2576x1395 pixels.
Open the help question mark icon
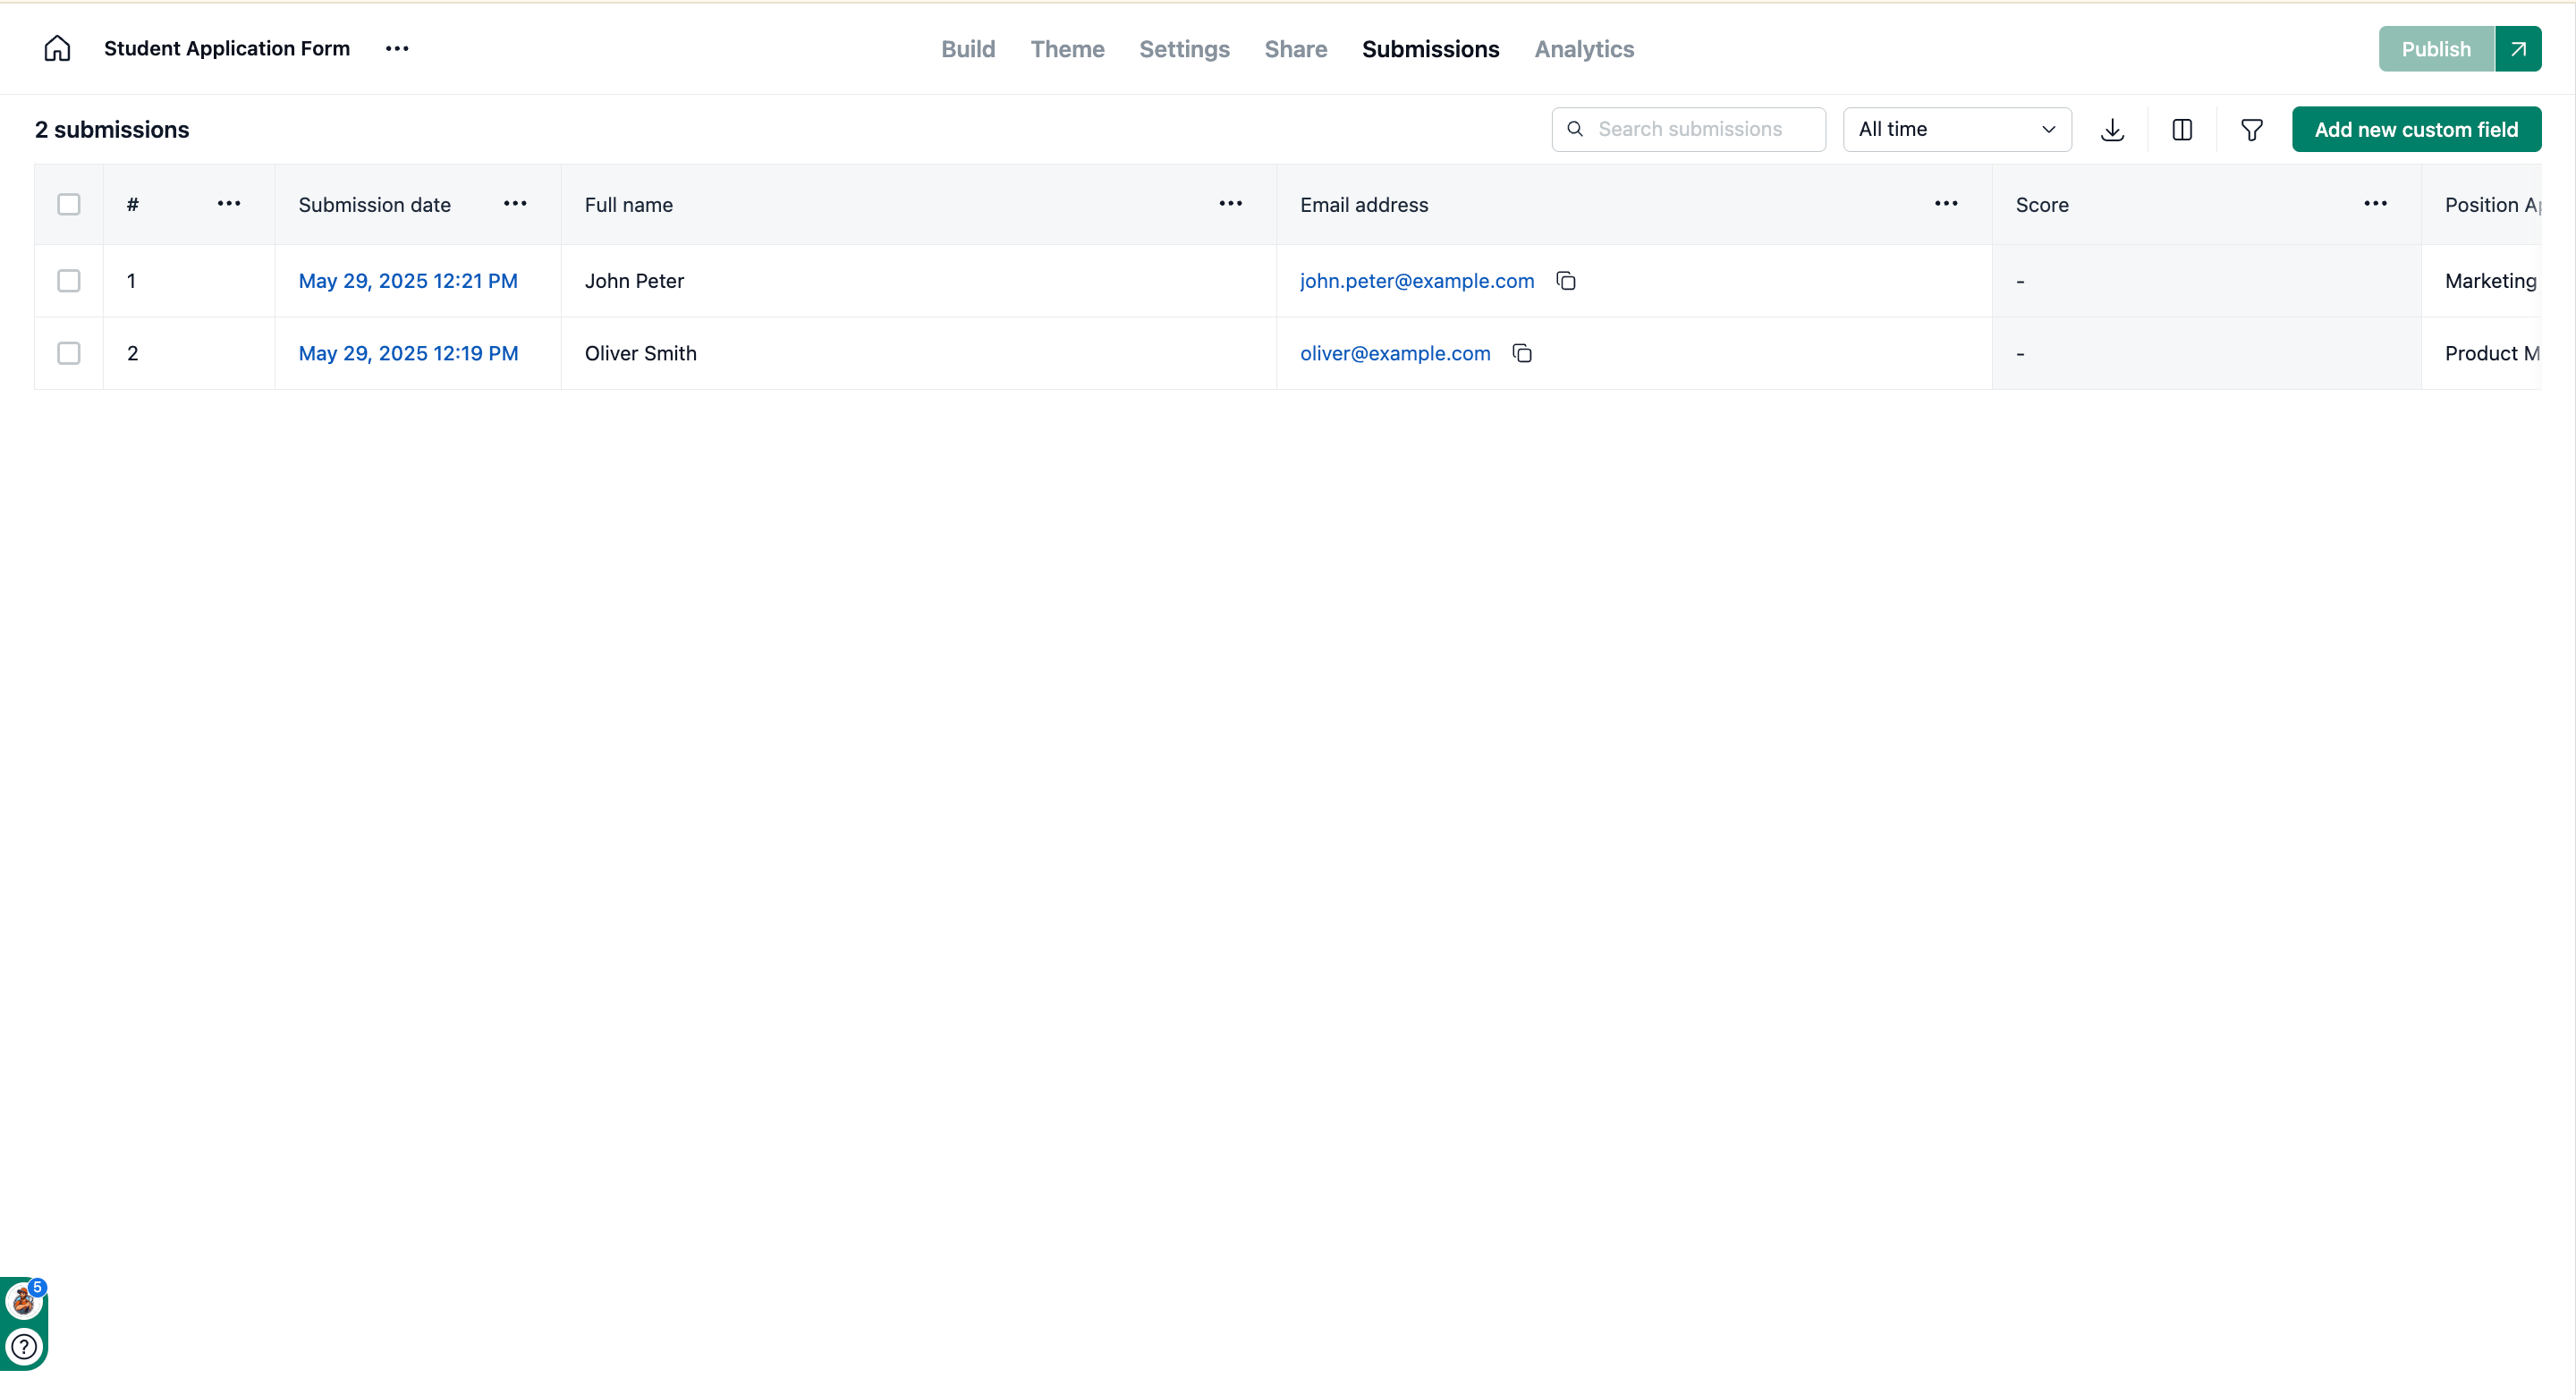[24, 1346]
